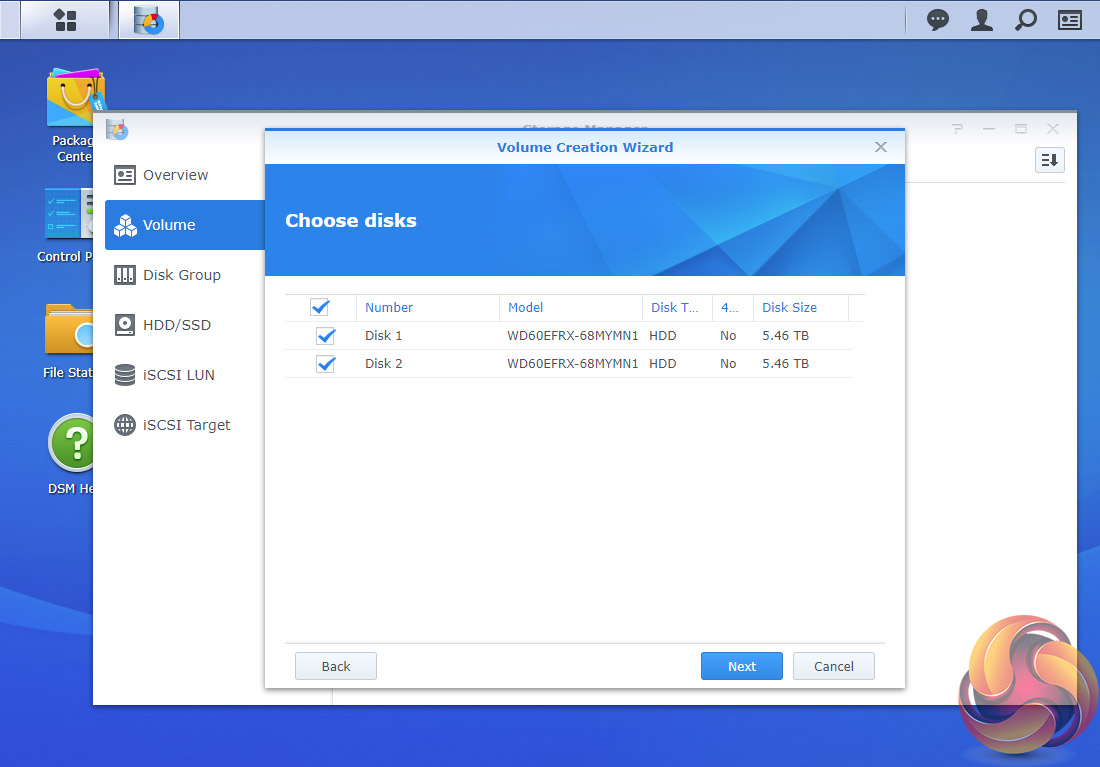Uncheck the Disk 2 checkbox
1100x767 pixels.
point(326,364)
